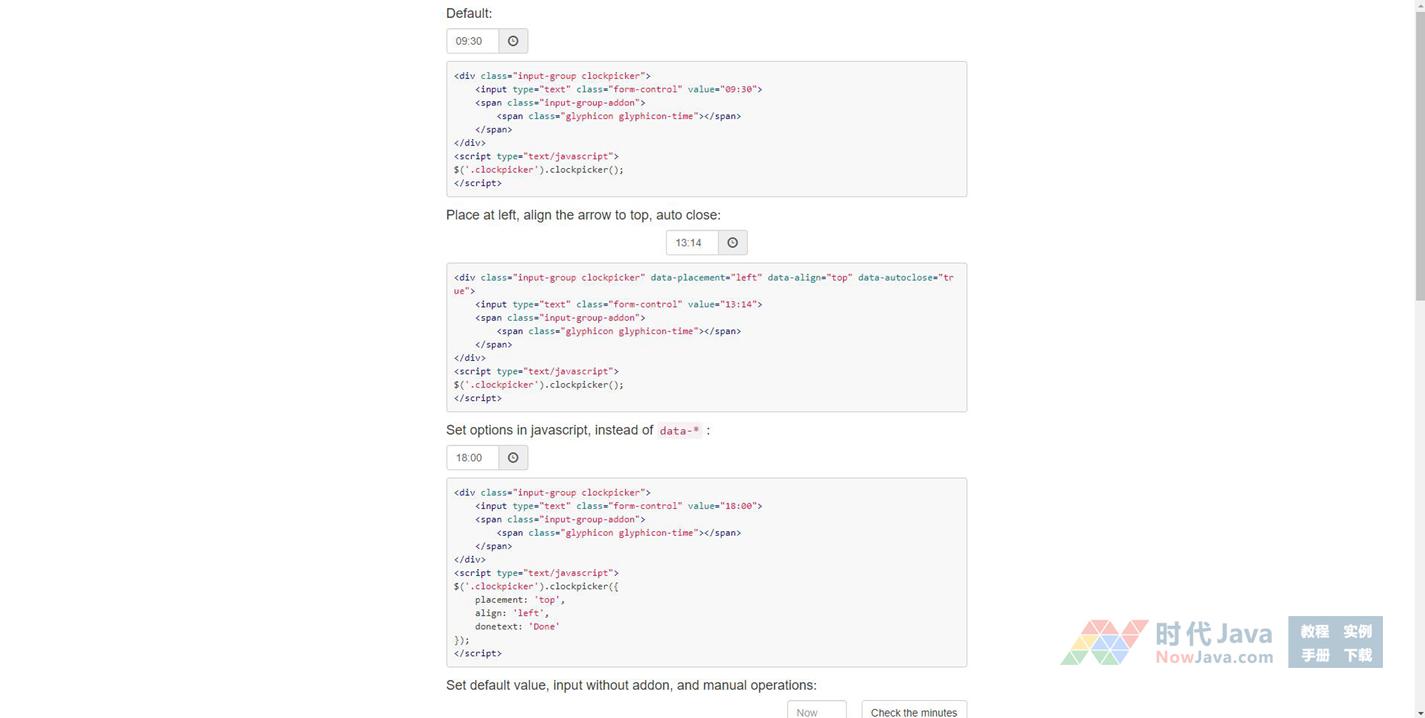Focus the 09:30 time input
This screenshot has height=718, width=1425.
tap(472, 41)
